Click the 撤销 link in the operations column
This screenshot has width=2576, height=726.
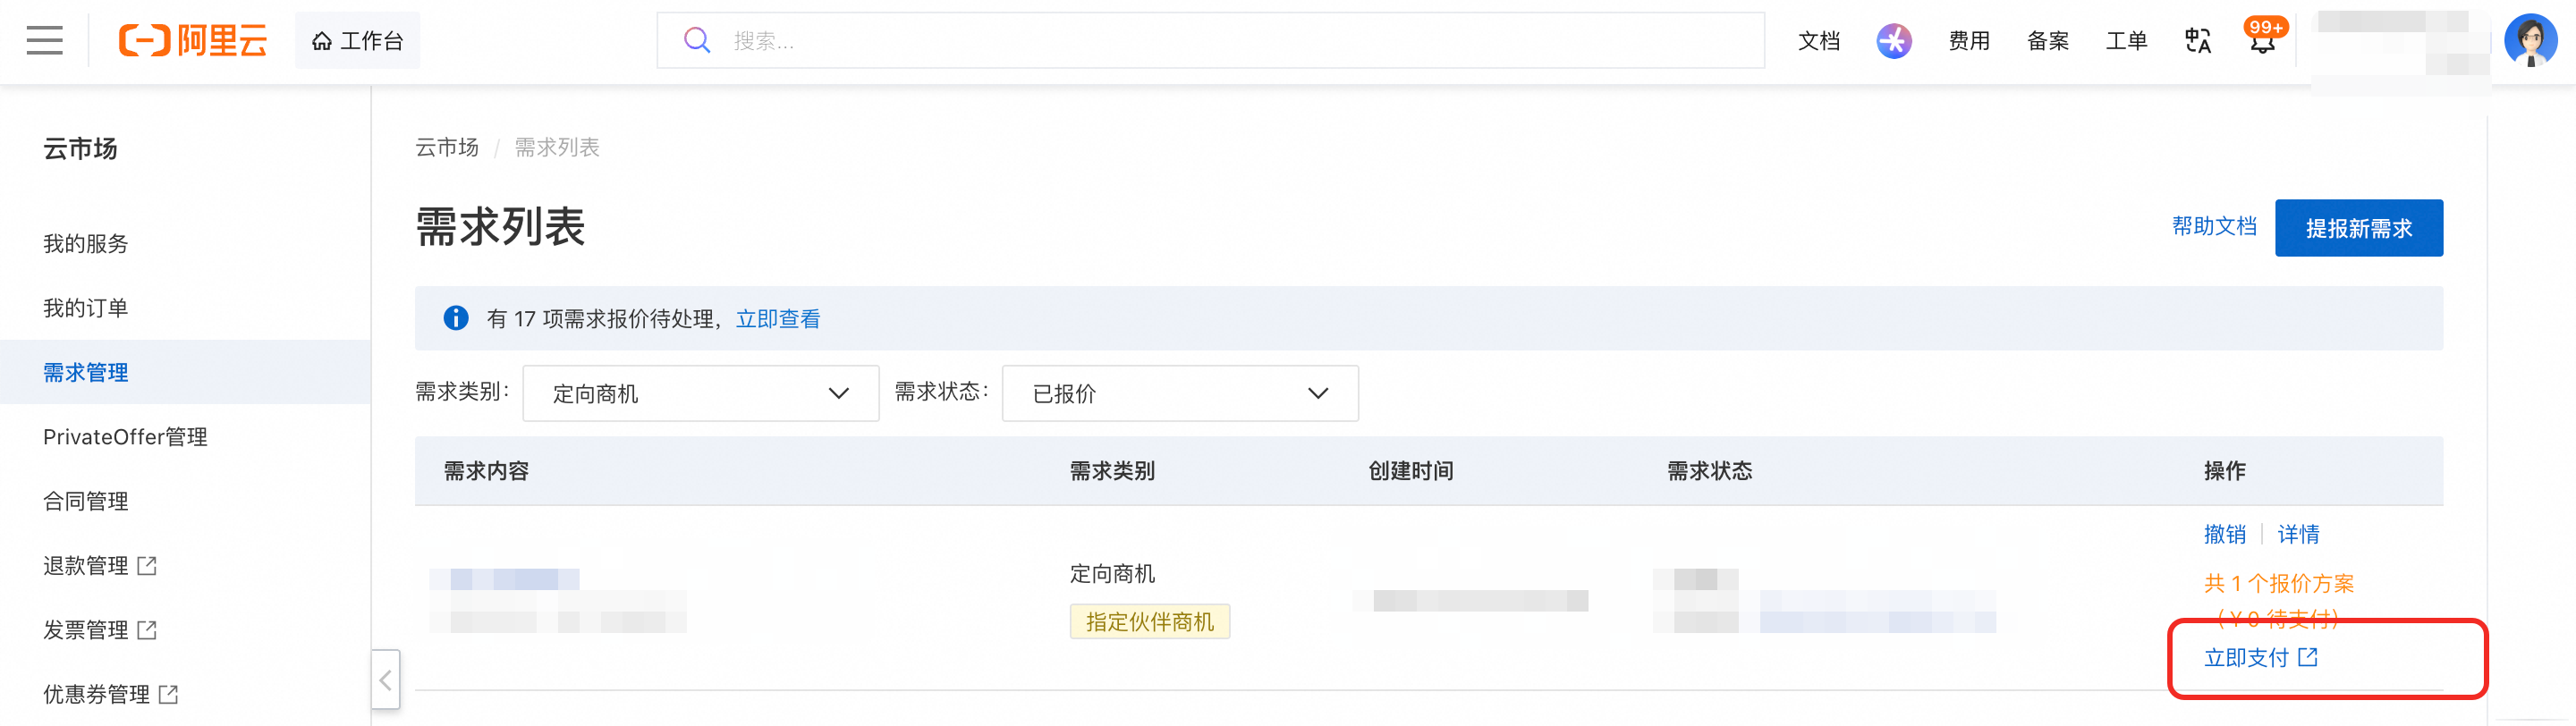[x=2224, y=534]
